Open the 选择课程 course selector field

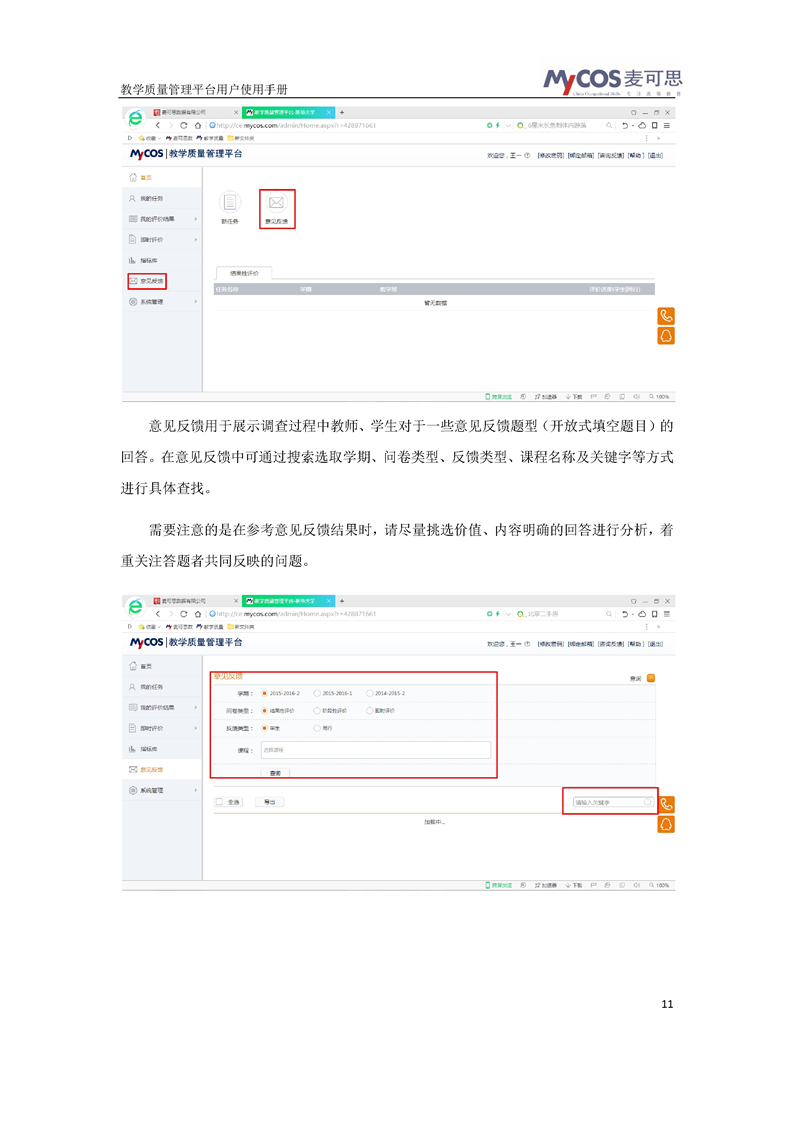point(376,750)
